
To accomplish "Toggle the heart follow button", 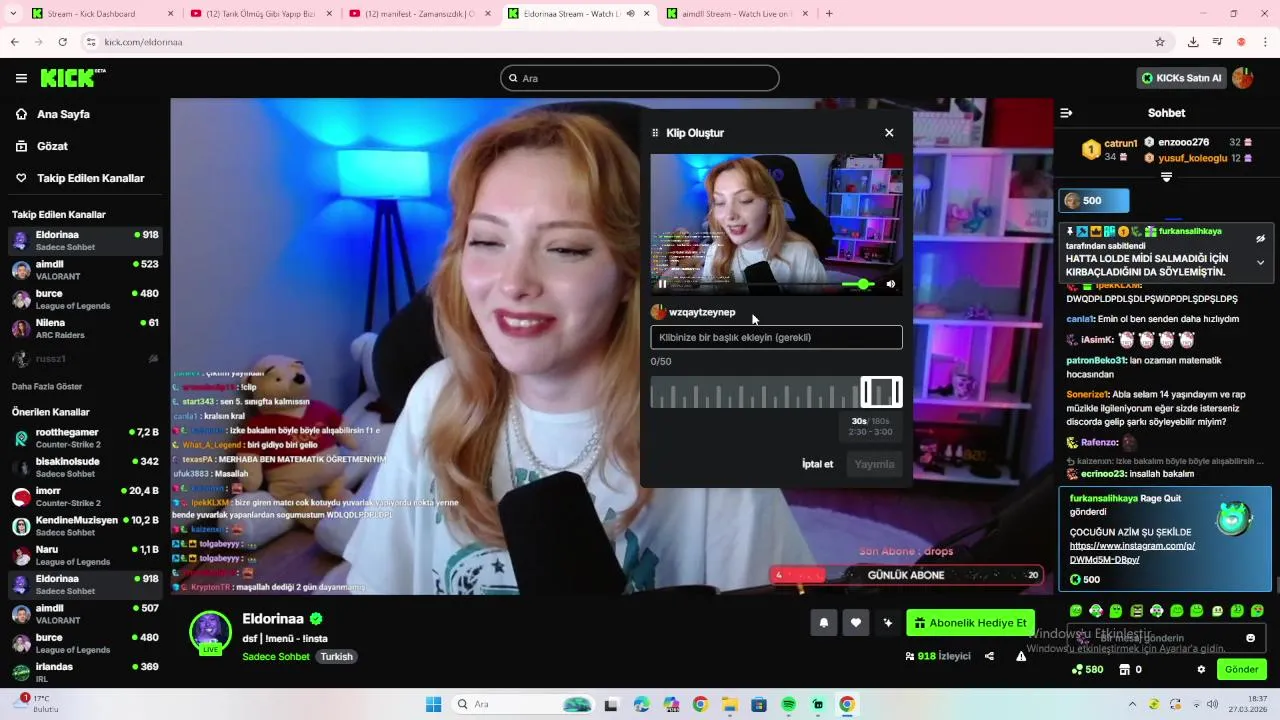I will pos(856,623).
